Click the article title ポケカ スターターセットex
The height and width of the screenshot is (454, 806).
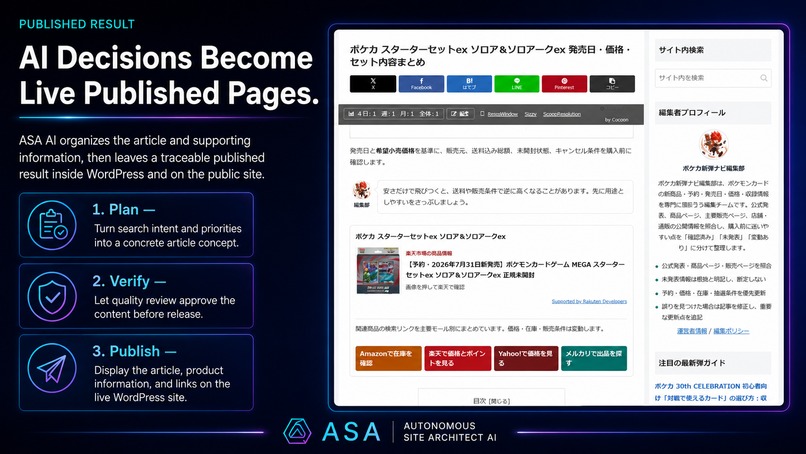[490, 56]
